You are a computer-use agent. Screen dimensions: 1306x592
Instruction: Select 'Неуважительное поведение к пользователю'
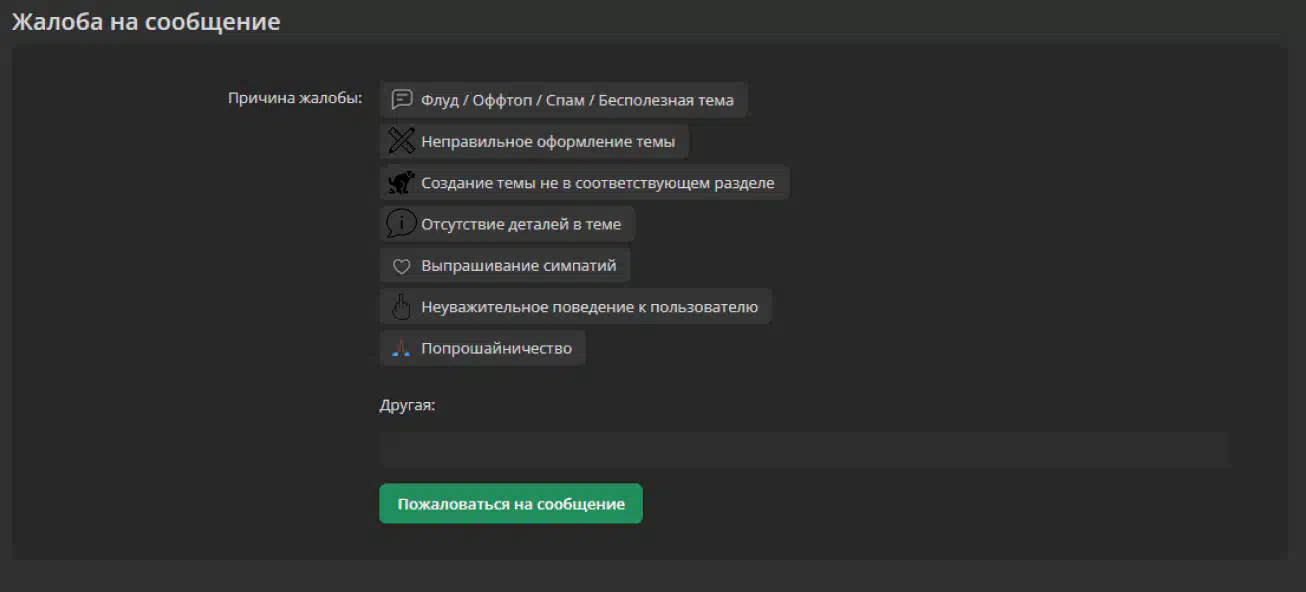pyautogui.click(x=589, y=307)
